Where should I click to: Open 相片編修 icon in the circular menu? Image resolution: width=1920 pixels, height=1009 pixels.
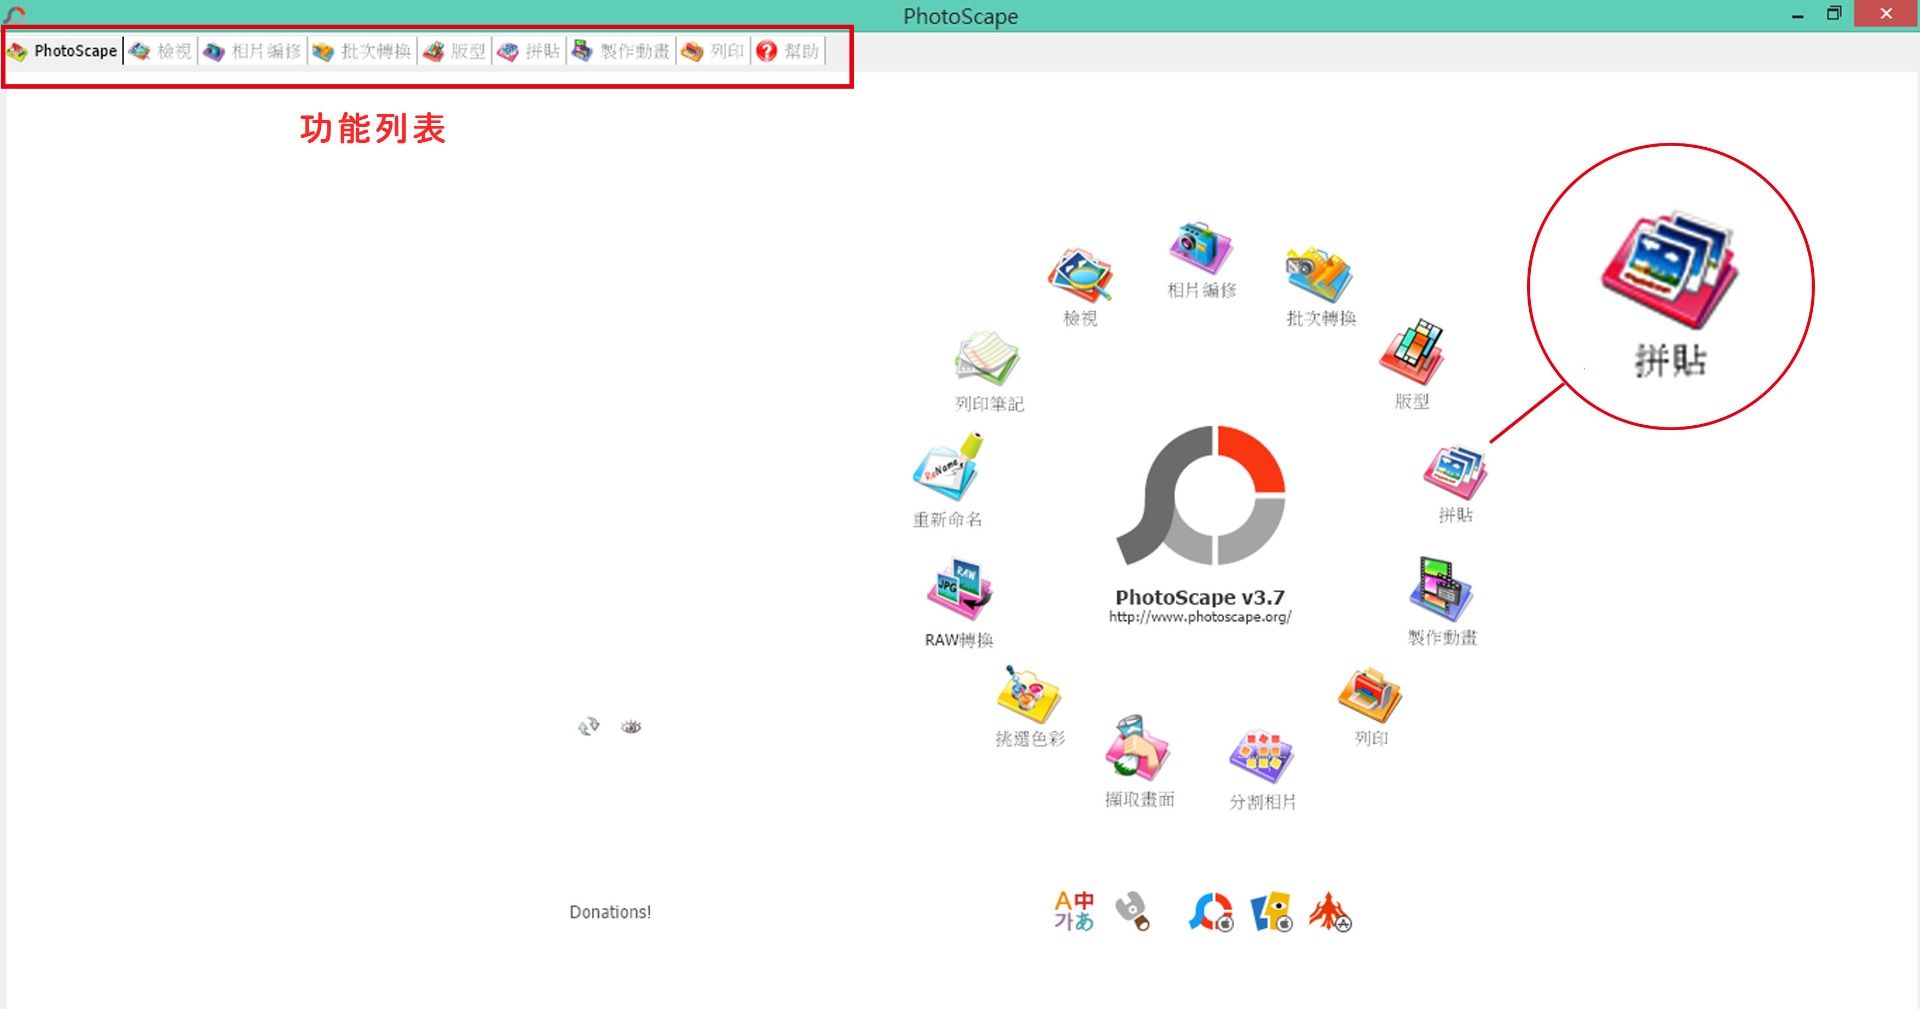point(1201,248)
